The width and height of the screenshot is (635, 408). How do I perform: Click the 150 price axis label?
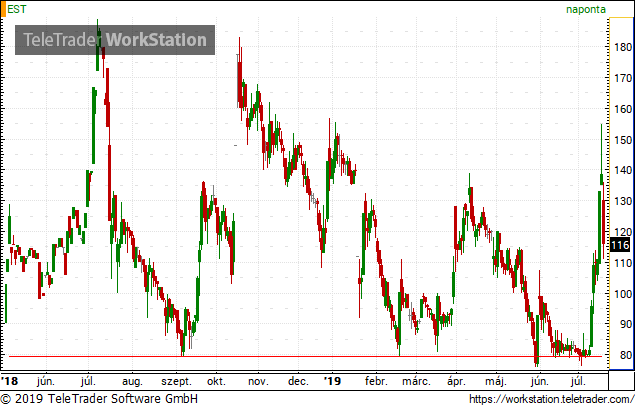pyautogui.click(x=623, y=140)
